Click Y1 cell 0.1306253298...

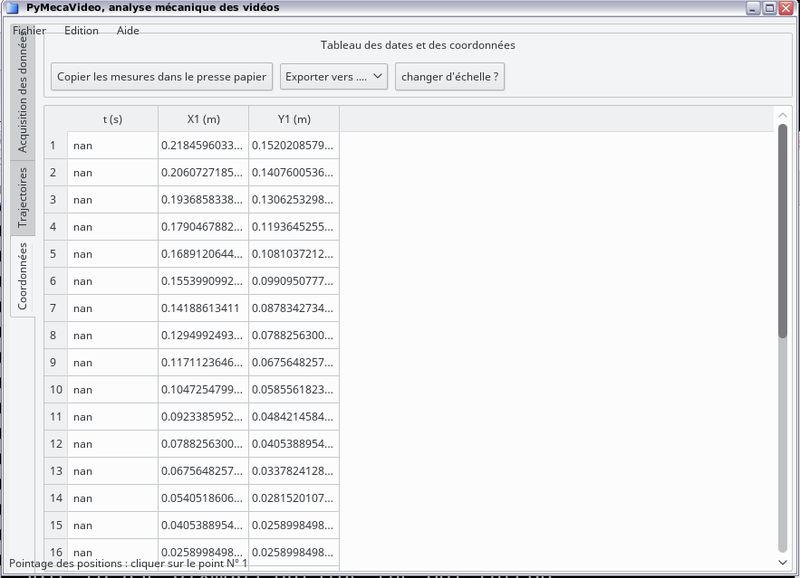[x=294, y=199]
